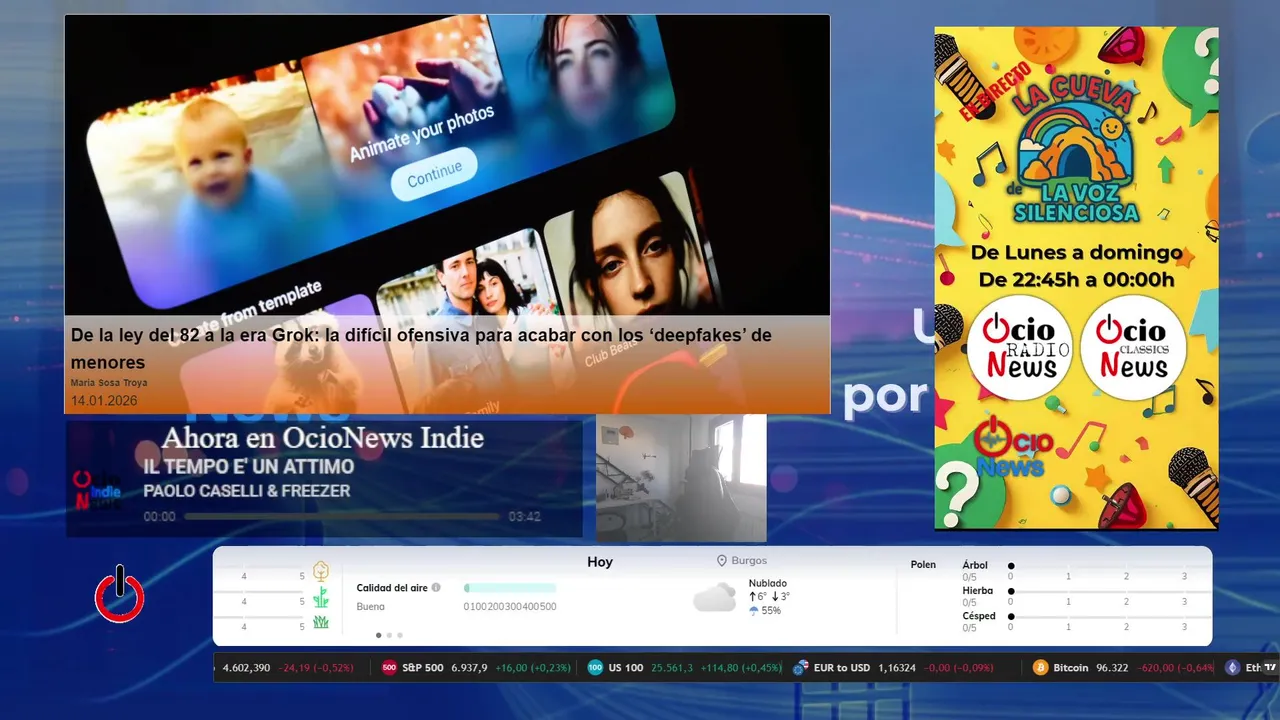Screen dimensions: 1280x720
Task: Click the tree pollen icon
Action: coord(321,572)
